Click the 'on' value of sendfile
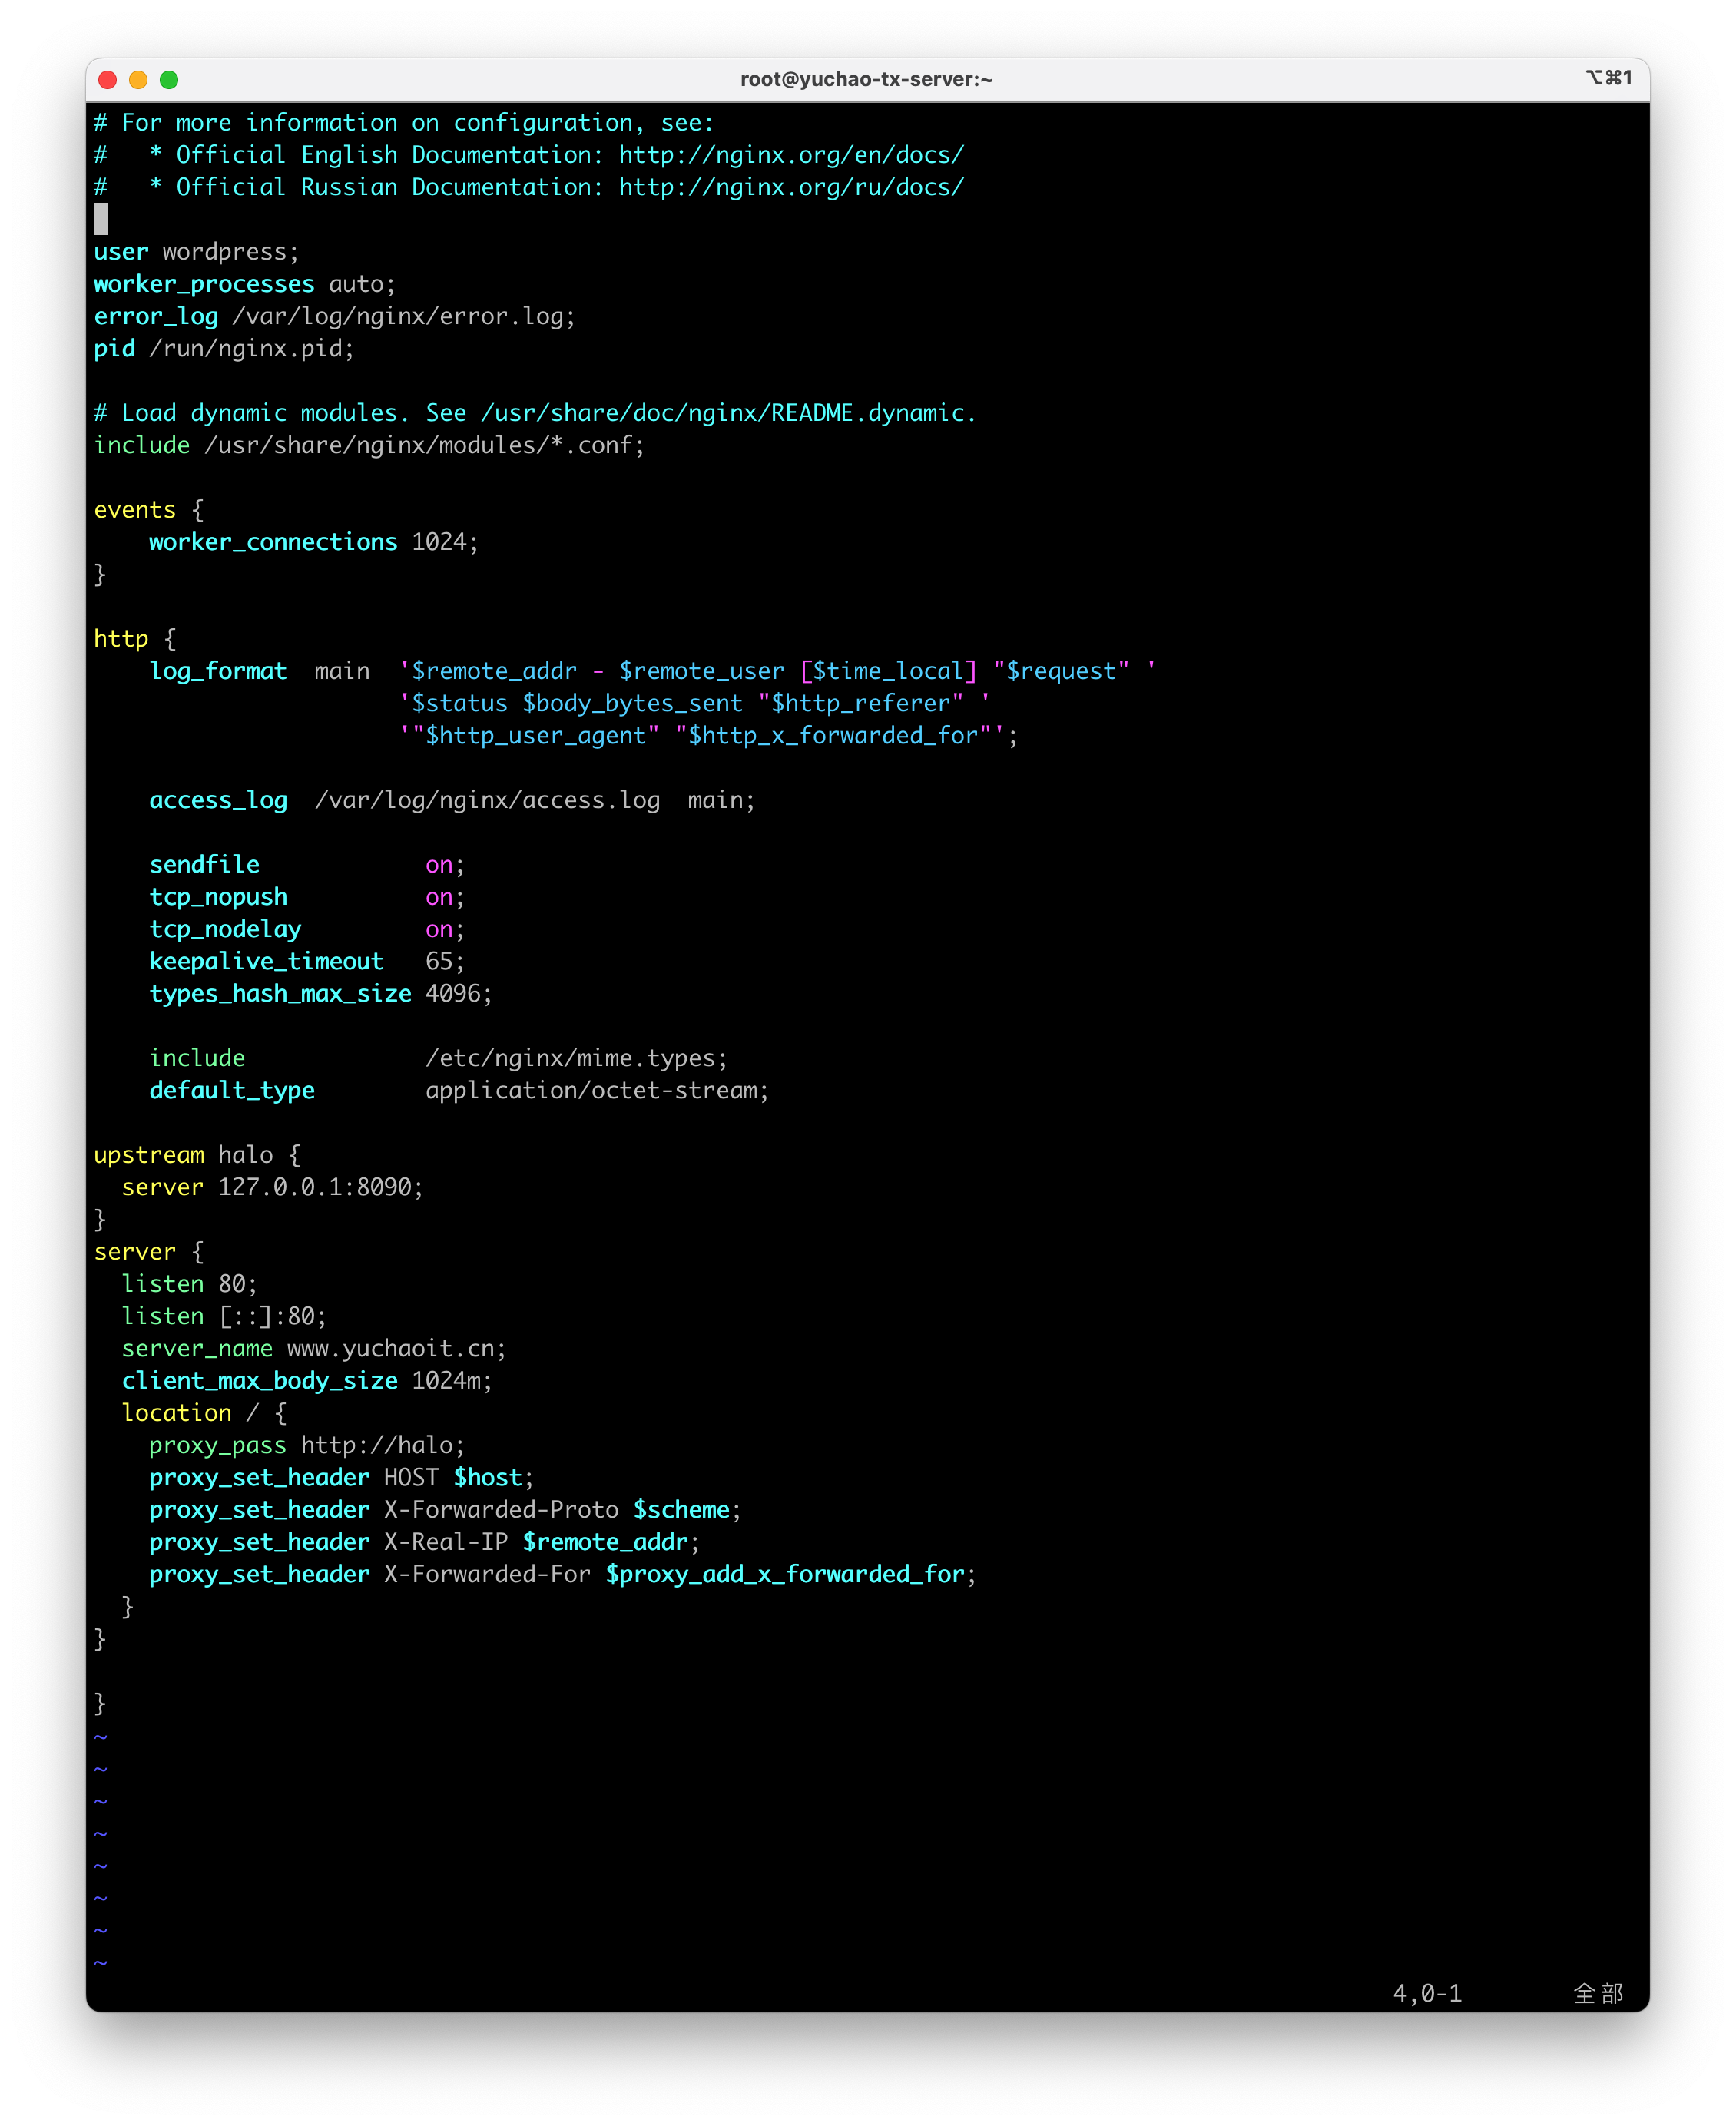Screen dimensions: 1736x2126 439,865
